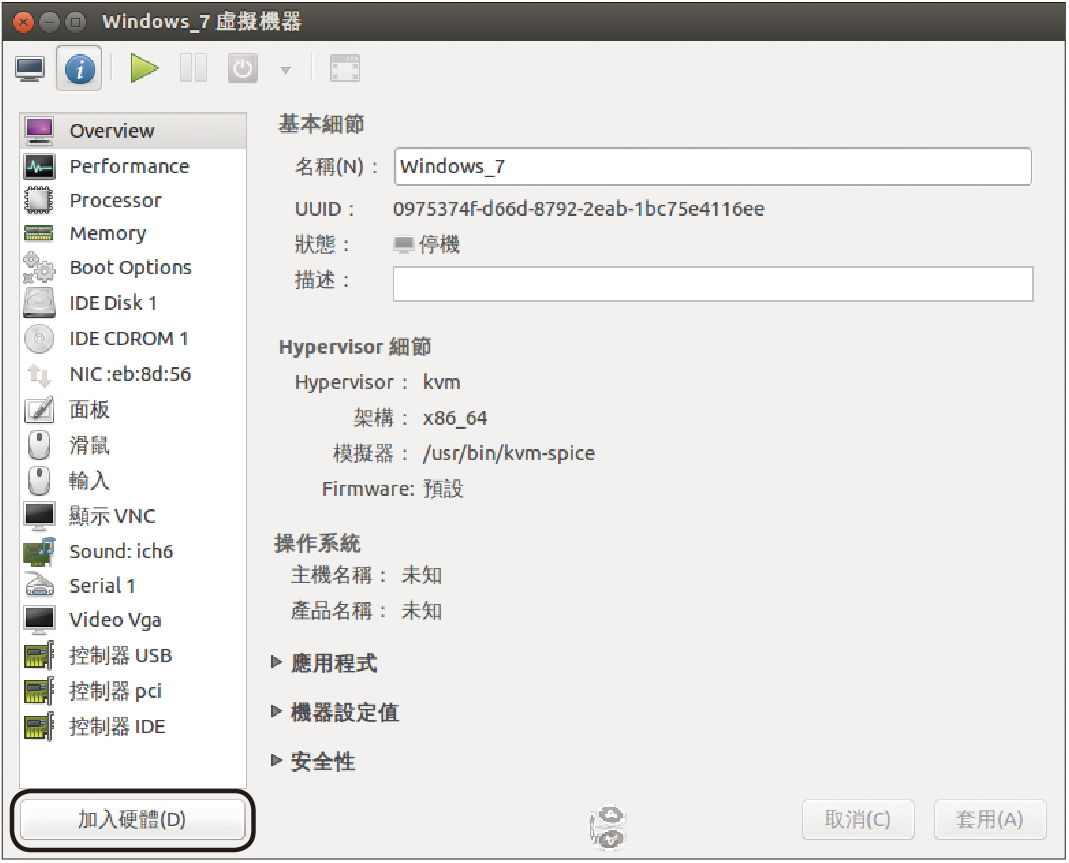Viewport: 1069px width, 863px height.
Task: Click the 取消(C) button
Action: (x=858, y=819)
